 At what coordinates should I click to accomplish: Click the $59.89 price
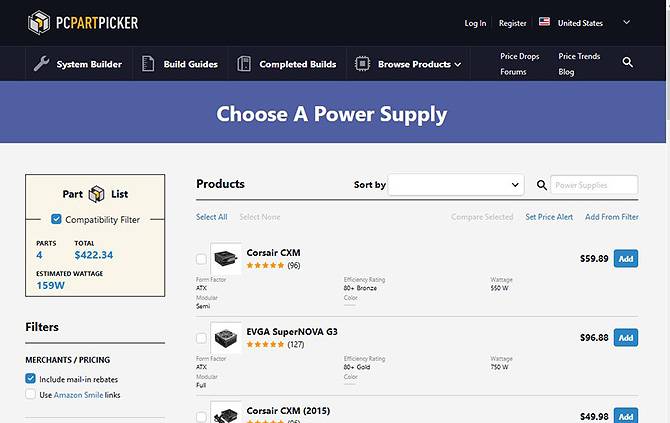coord(594,258)
